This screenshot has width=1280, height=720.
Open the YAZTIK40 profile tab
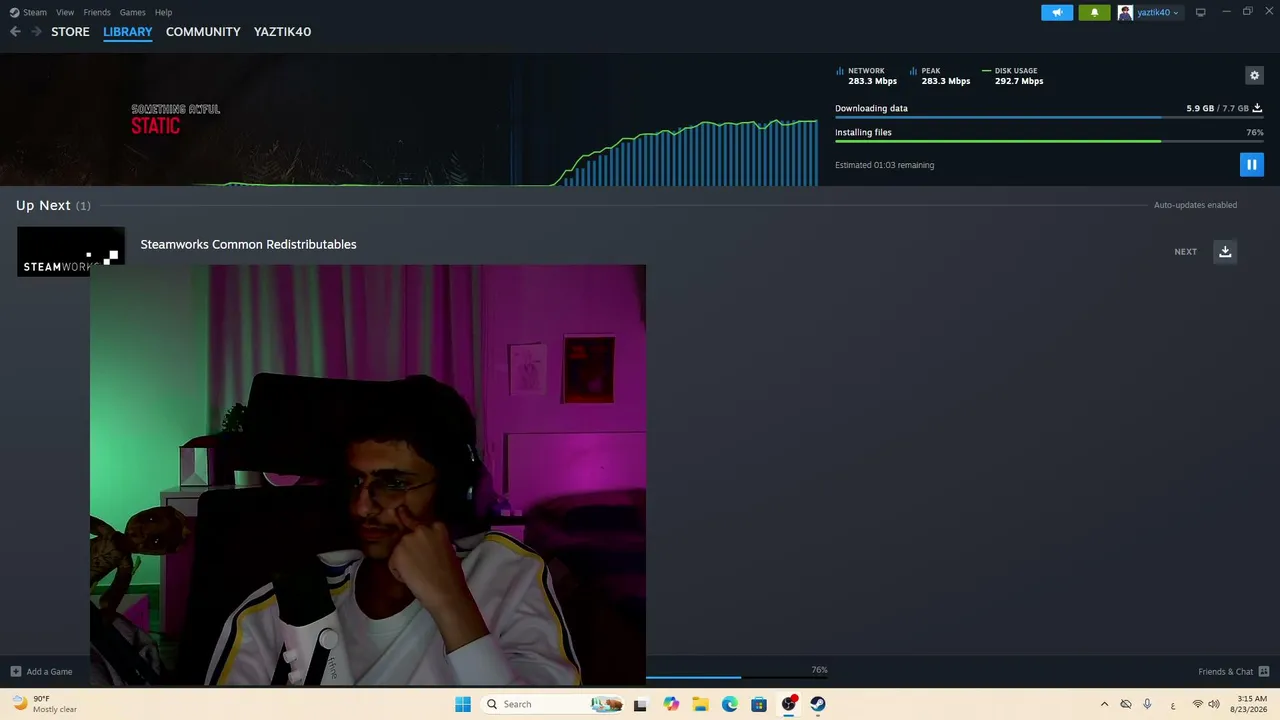(282, 32)
